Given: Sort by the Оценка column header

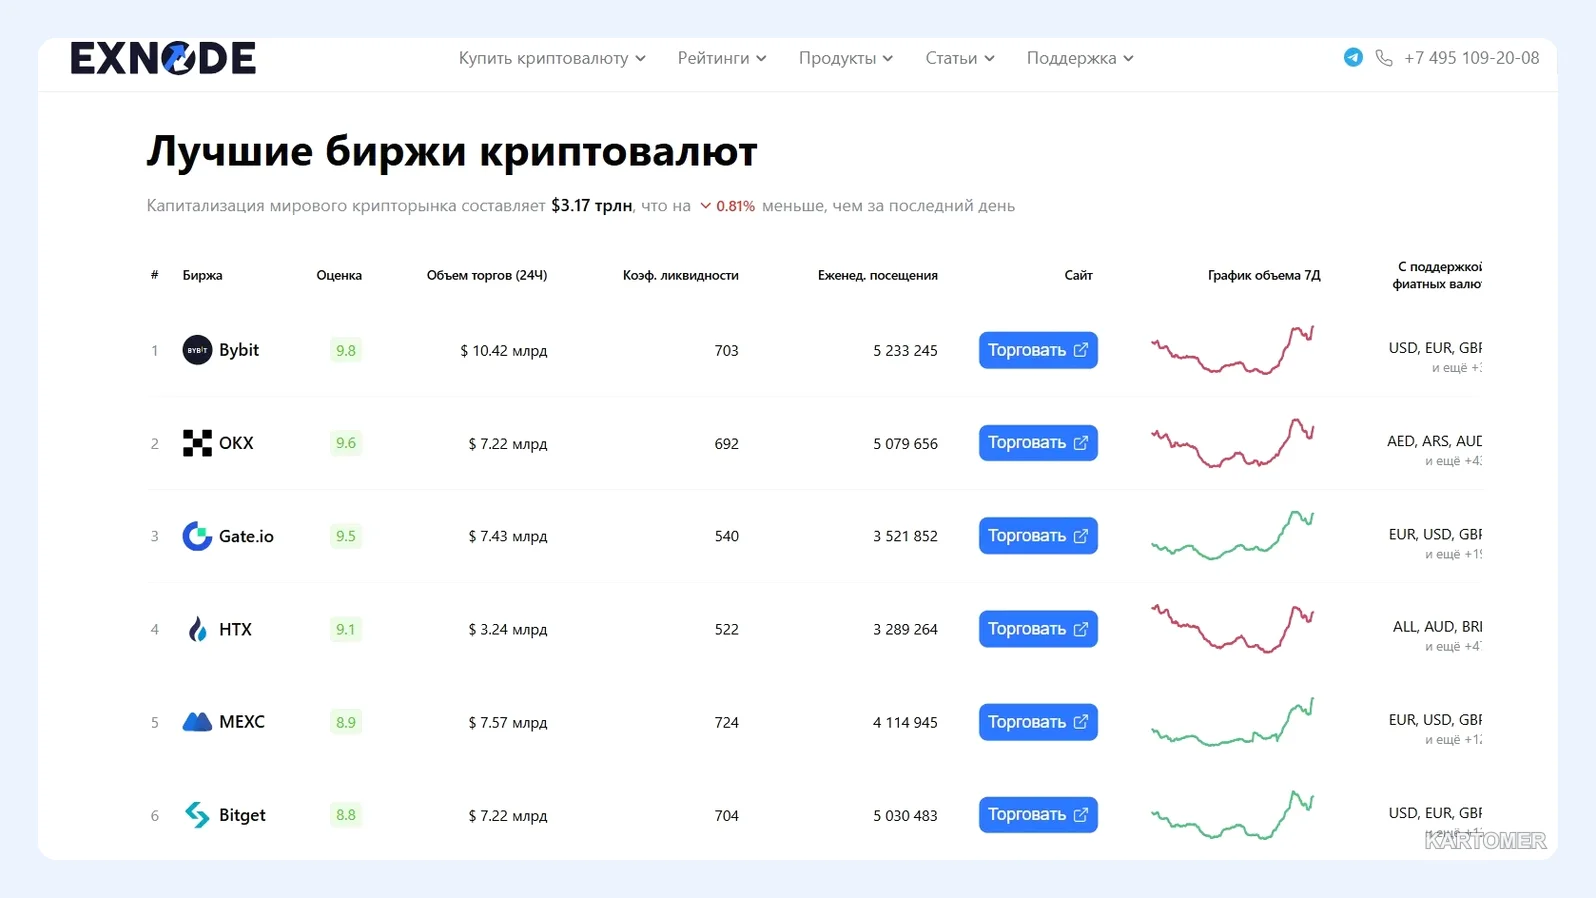Looking at the screenshot, I should click(339, 275).
